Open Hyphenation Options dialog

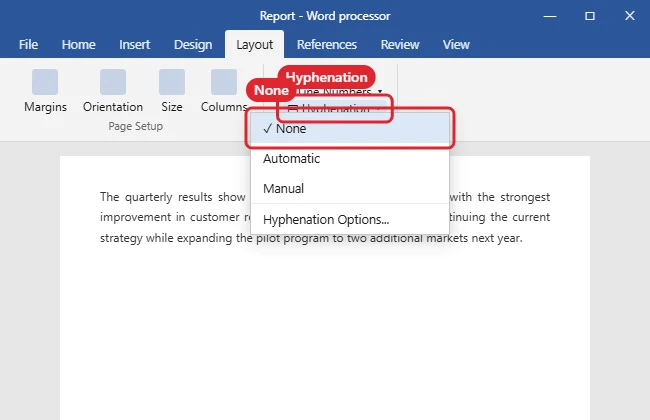coord(350,219)
